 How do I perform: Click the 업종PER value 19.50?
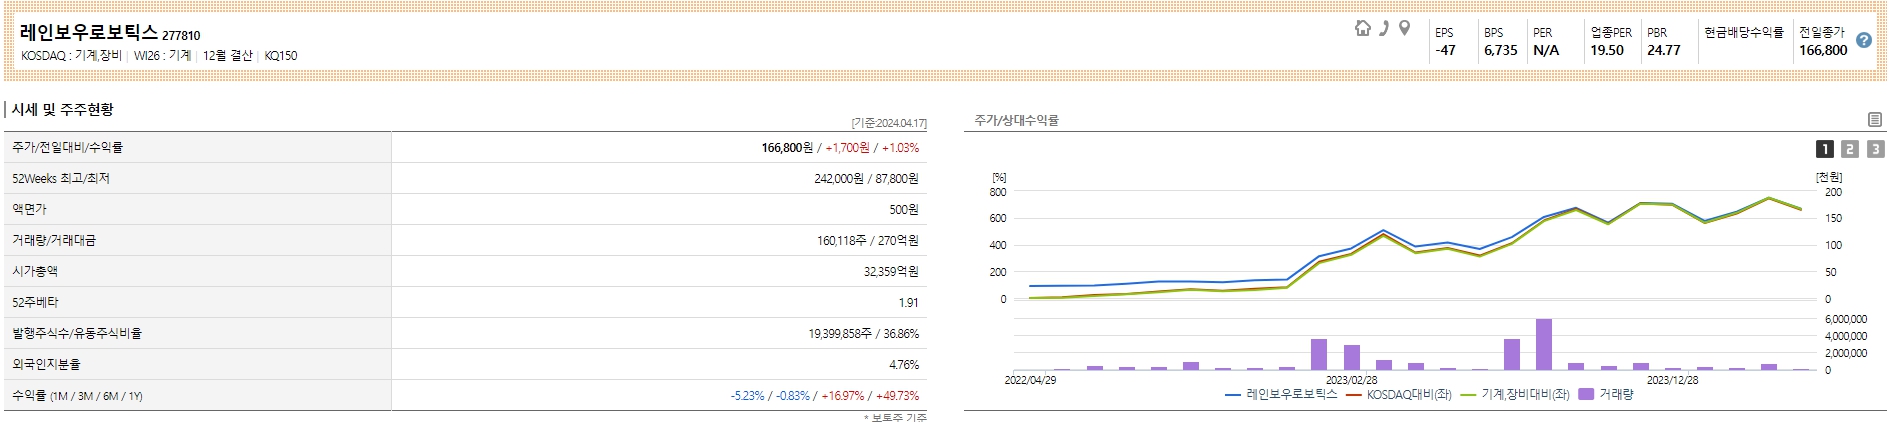click(x=1607, y=50)
